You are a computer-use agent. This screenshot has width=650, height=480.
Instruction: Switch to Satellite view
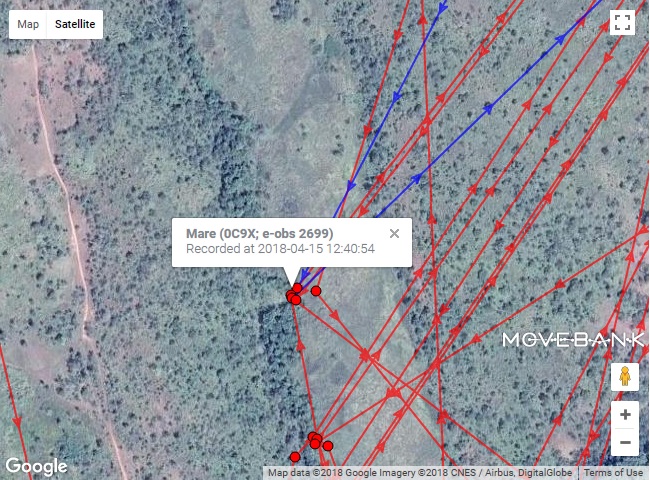tap(75, 24)
